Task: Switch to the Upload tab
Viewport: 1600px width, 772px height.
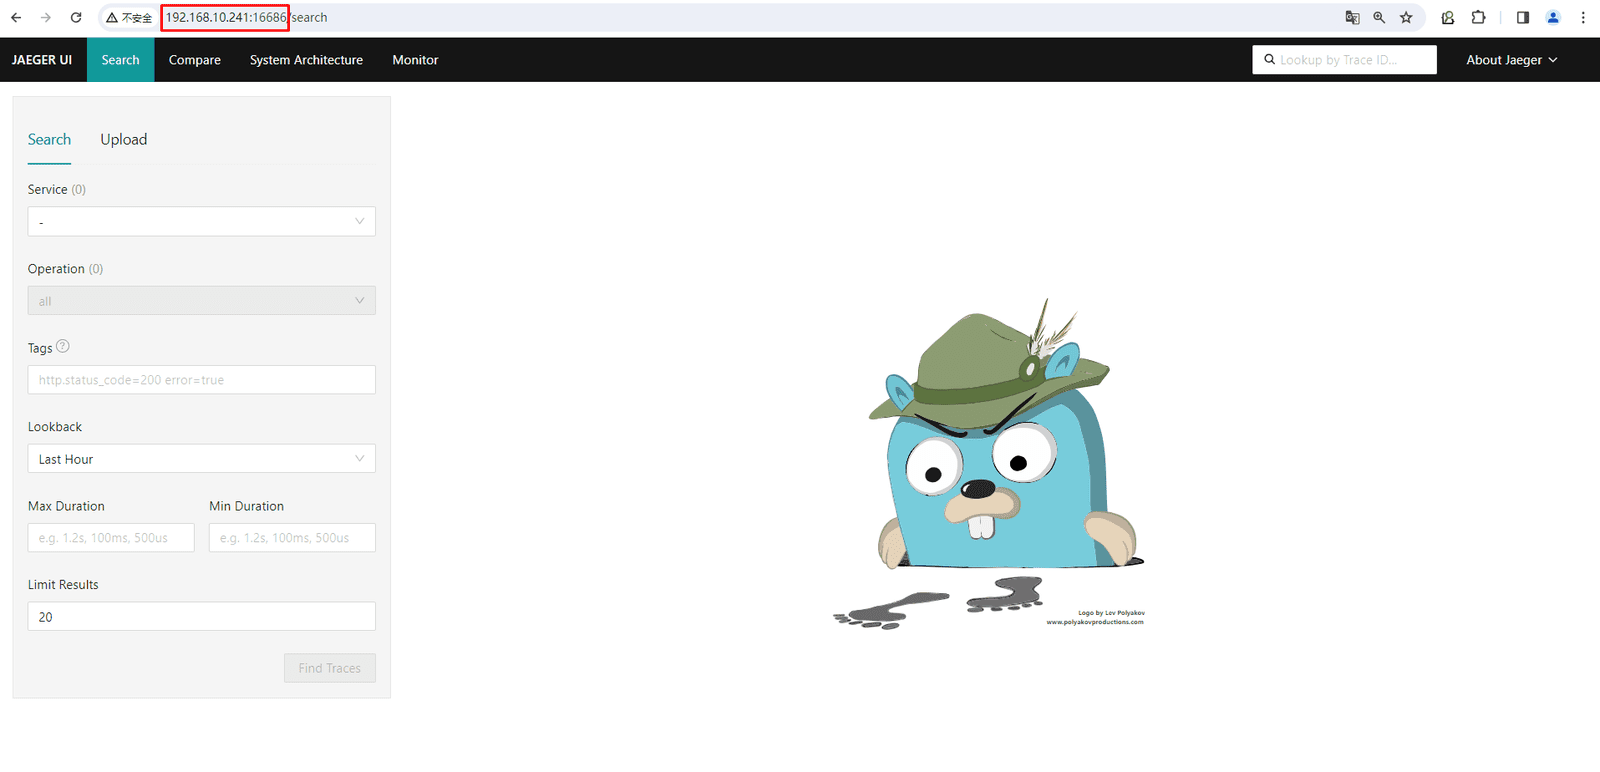Action: pos(124,140)
